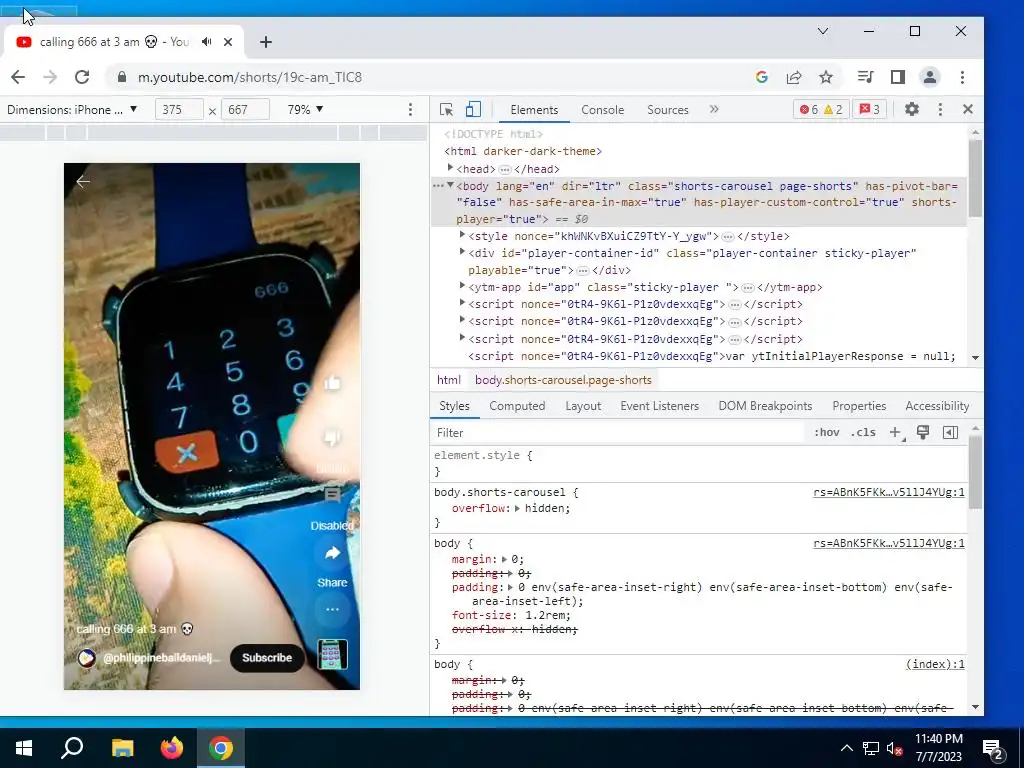Show more DevTools tabs chevron
The image size is (1024, 768).
(x=714, y=109)
